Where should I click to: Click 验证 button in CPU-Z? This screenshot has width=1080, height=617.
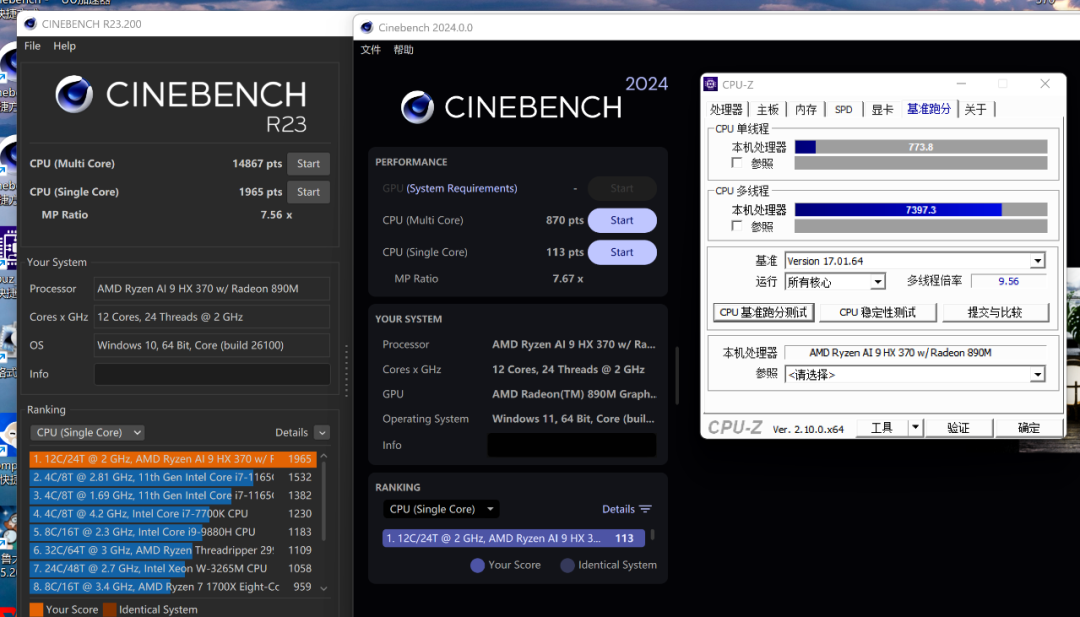(x=959, y=428)
